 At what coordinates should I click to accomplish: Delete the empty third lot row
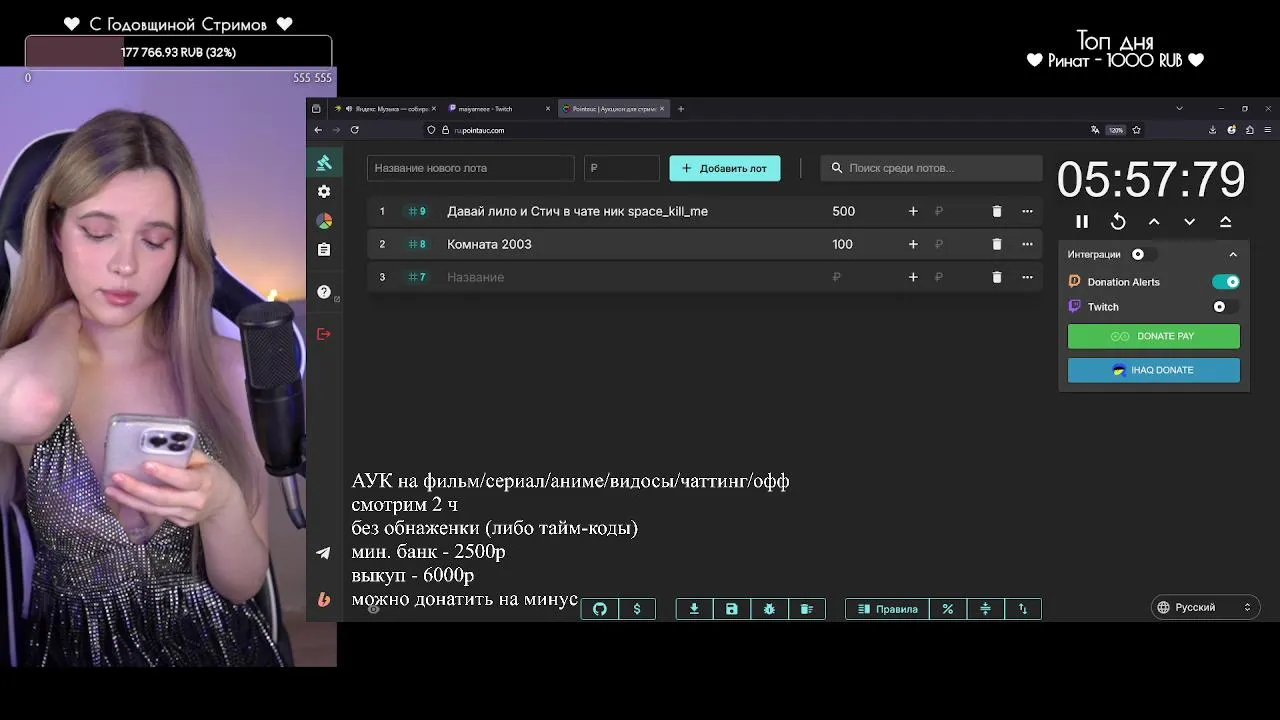(x=997, y=277)
